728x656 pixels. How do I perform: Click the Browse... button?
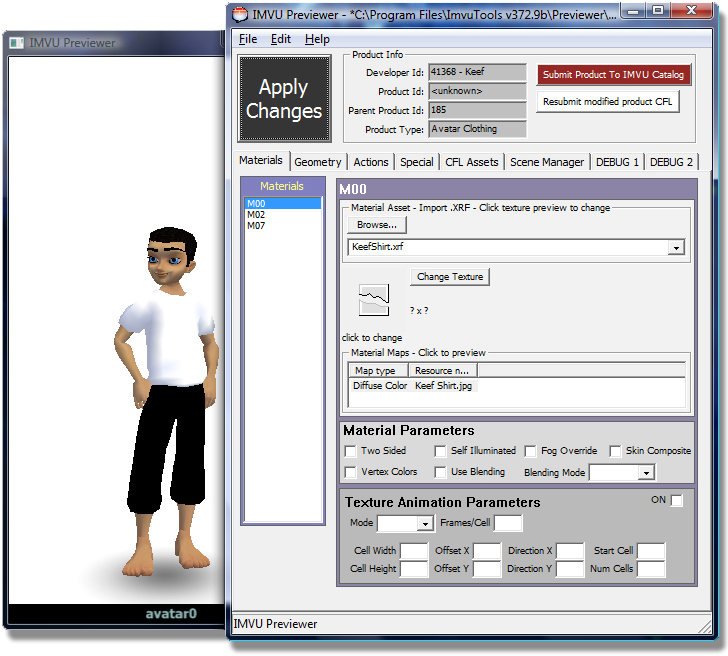click(377, 225)
